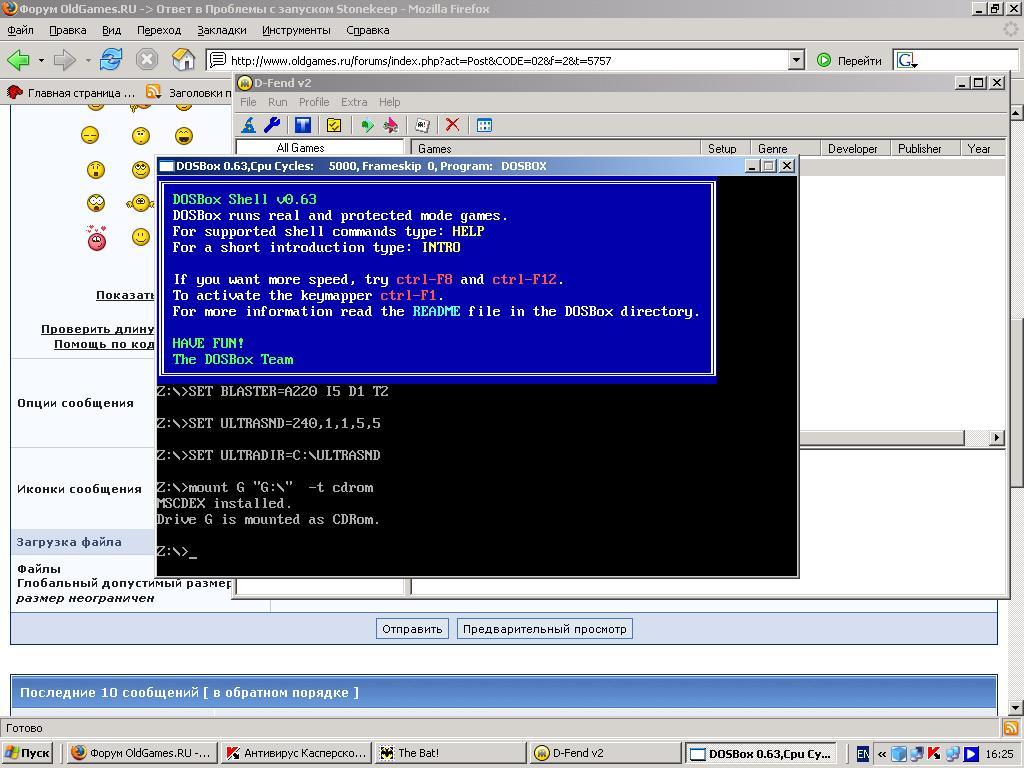Sort by Year column header
The image size is (1024, 768).
[x=983, y=148]
